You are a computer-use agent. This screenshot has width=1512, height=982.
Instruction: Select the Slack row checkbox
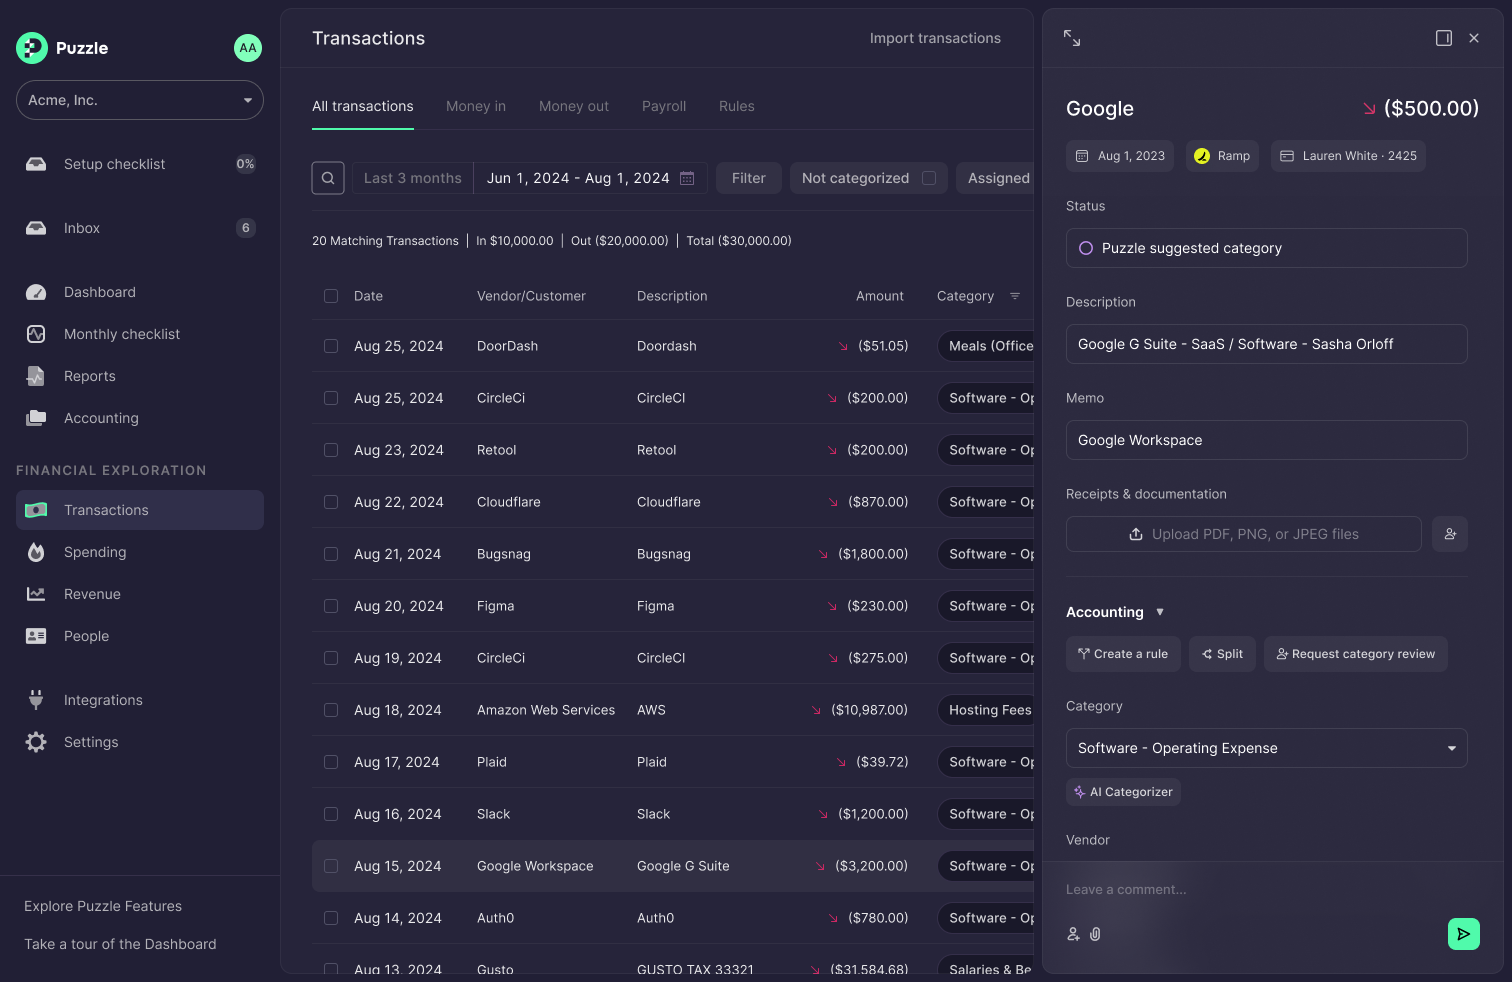coord(331,814)
